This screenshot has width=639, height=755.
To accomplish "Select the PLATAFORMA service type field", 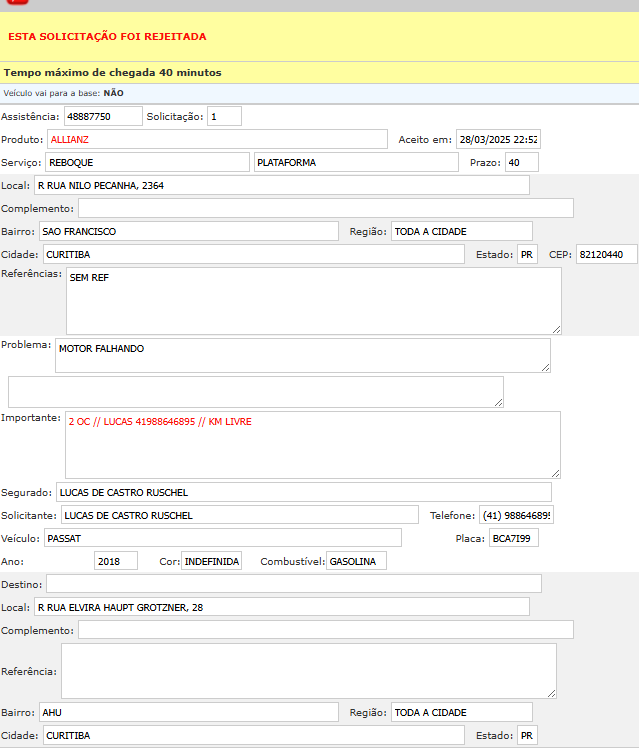I will (x=355, y=162).
